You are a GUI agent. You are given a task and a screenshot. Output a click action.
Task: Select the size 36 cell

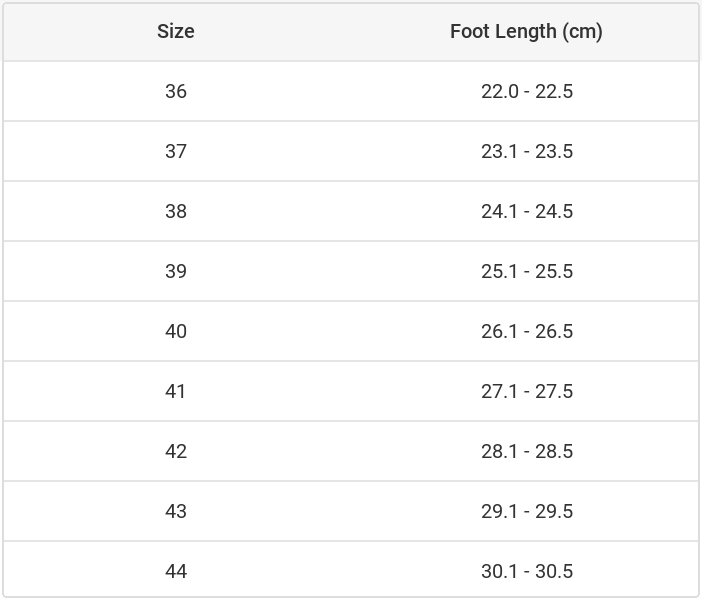click(x=176, y=91)
